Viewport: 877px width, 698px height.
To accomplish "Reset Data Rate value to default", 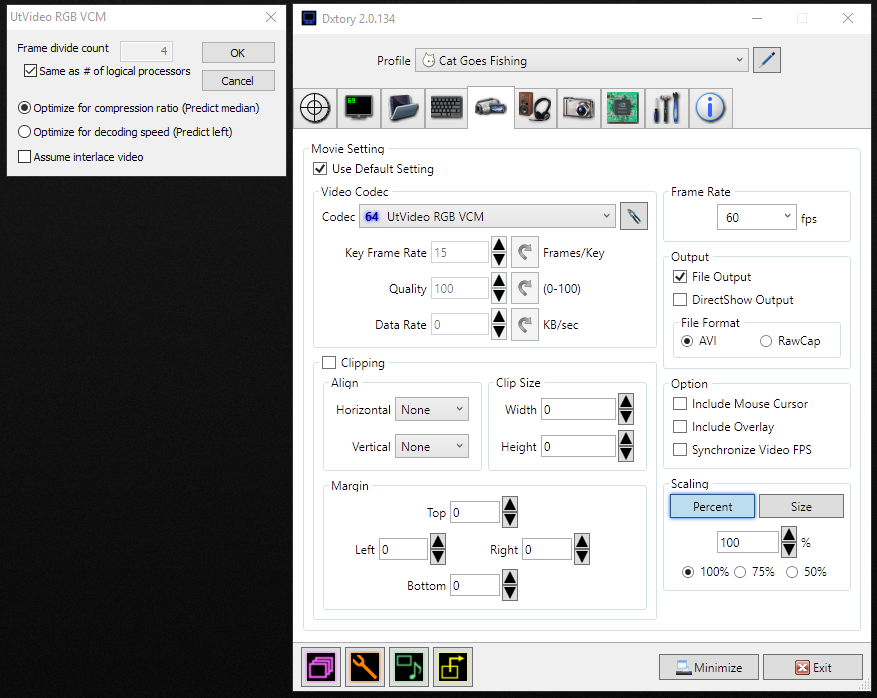I will pos(525,324).
